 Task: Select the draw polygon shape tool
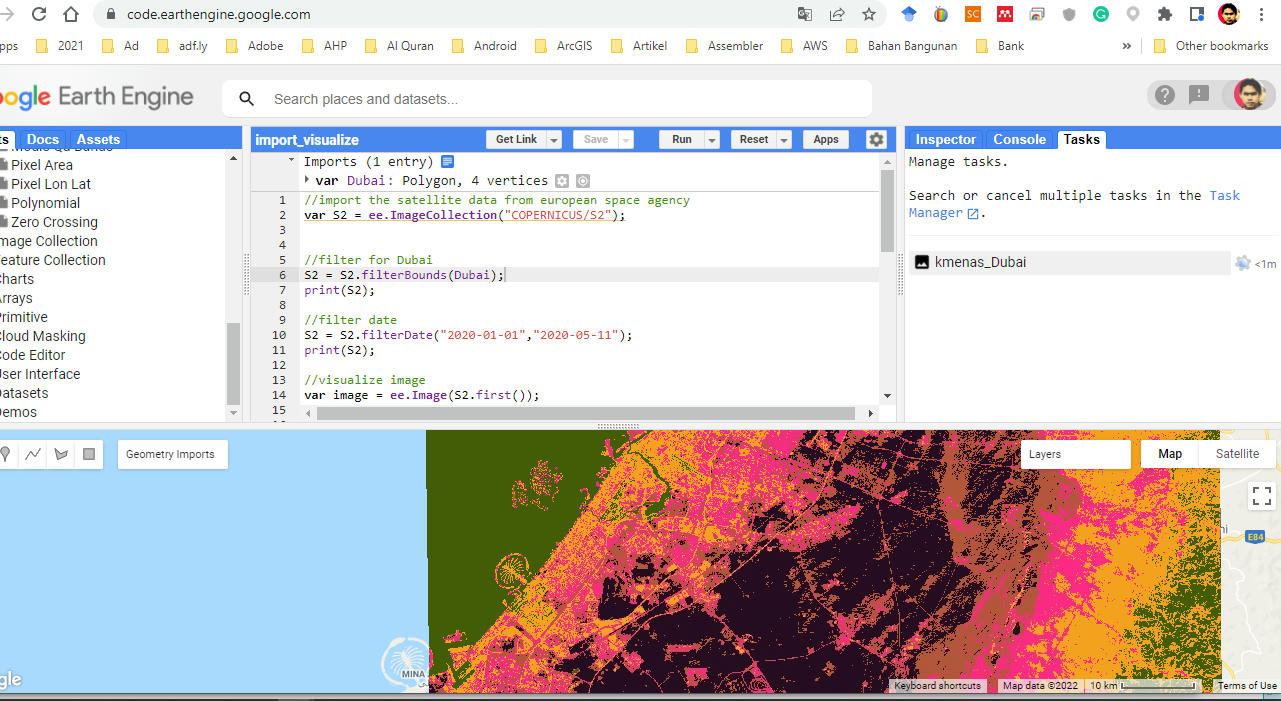[x=61, y=454]
